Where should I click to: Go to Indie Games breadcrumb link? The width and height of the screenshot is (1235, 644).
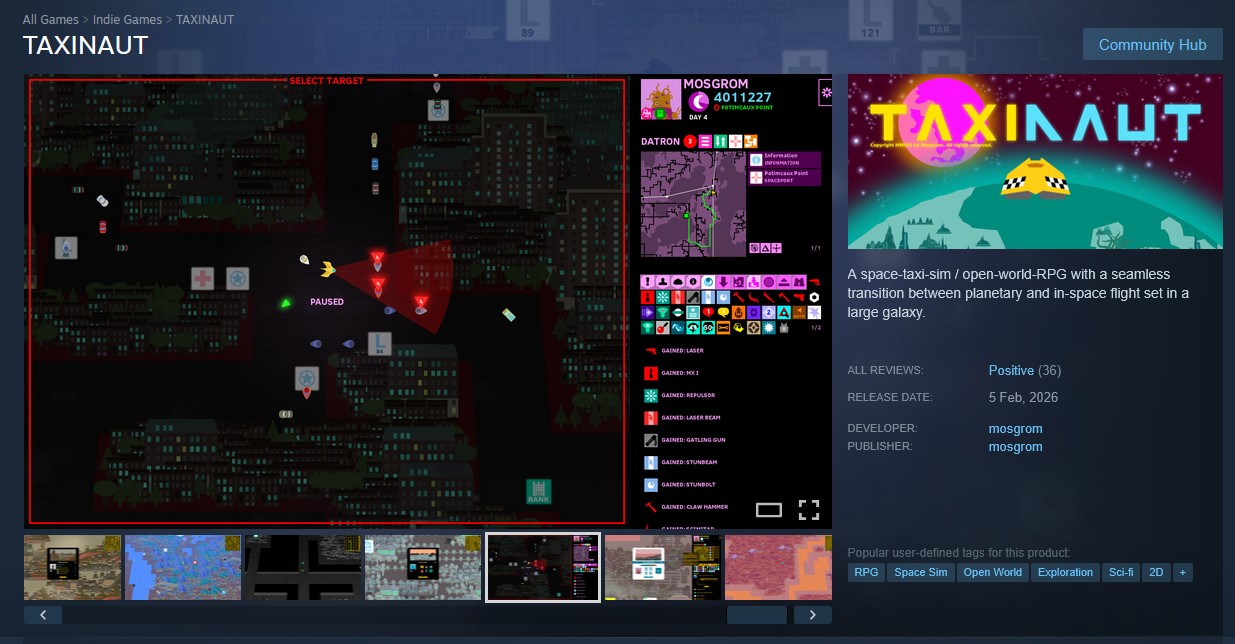128,19
